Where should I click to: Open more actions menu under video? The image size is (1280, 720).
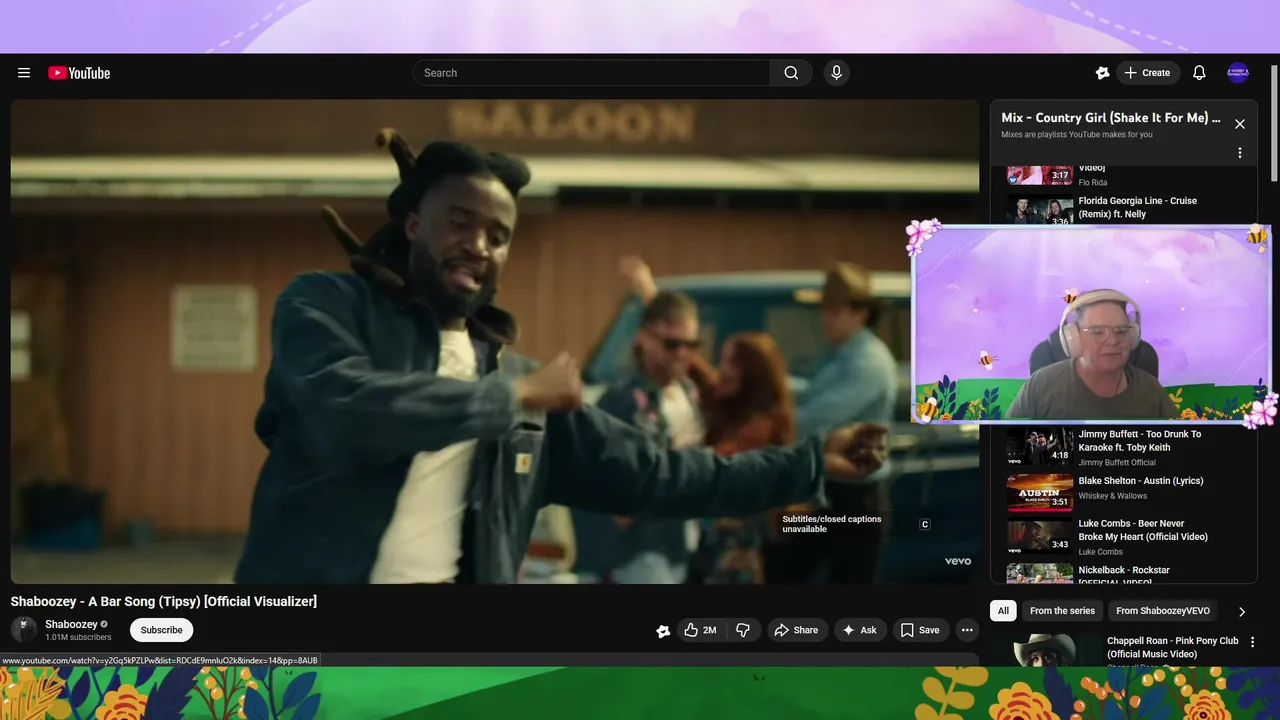[967, 630]
